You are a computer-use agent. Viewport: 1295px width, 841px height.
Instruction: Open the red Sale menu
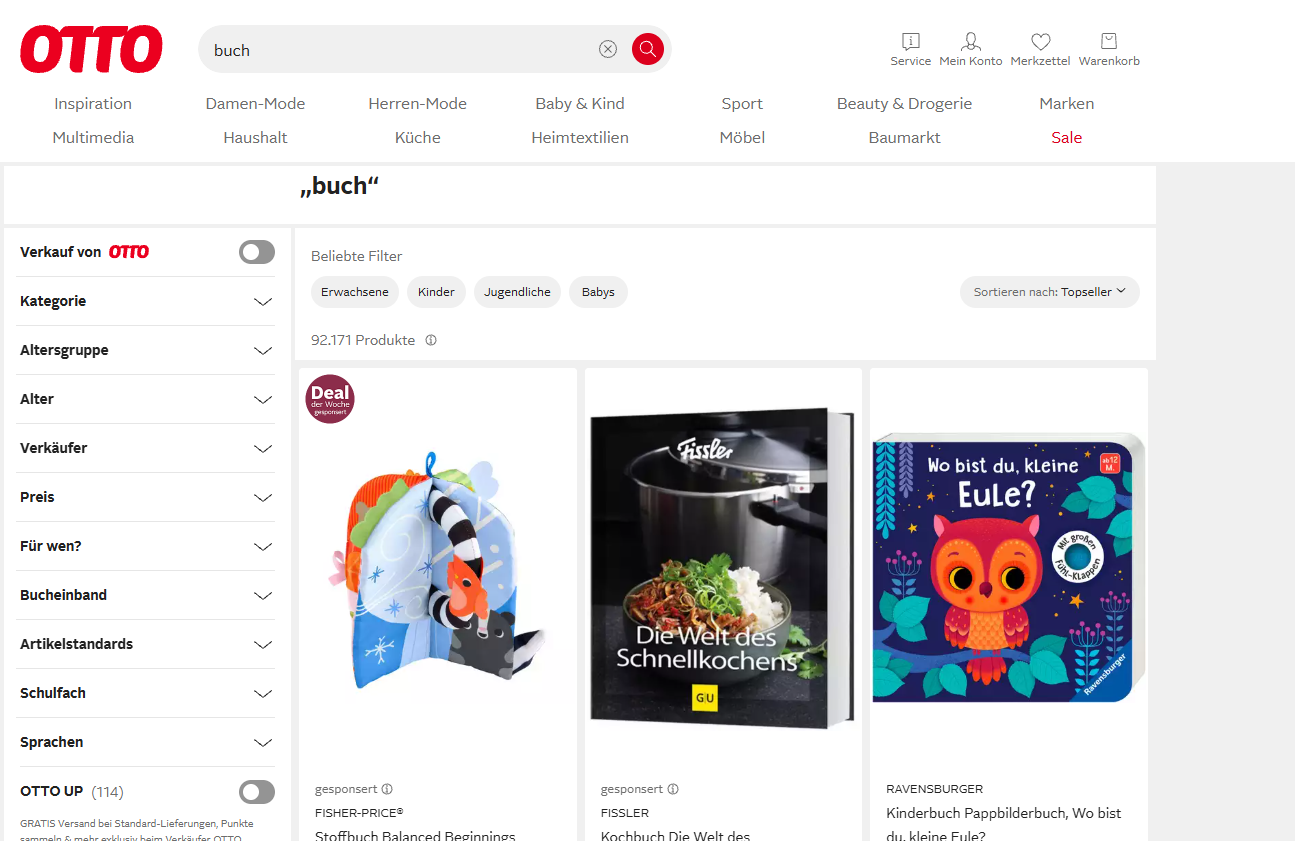1067,138
